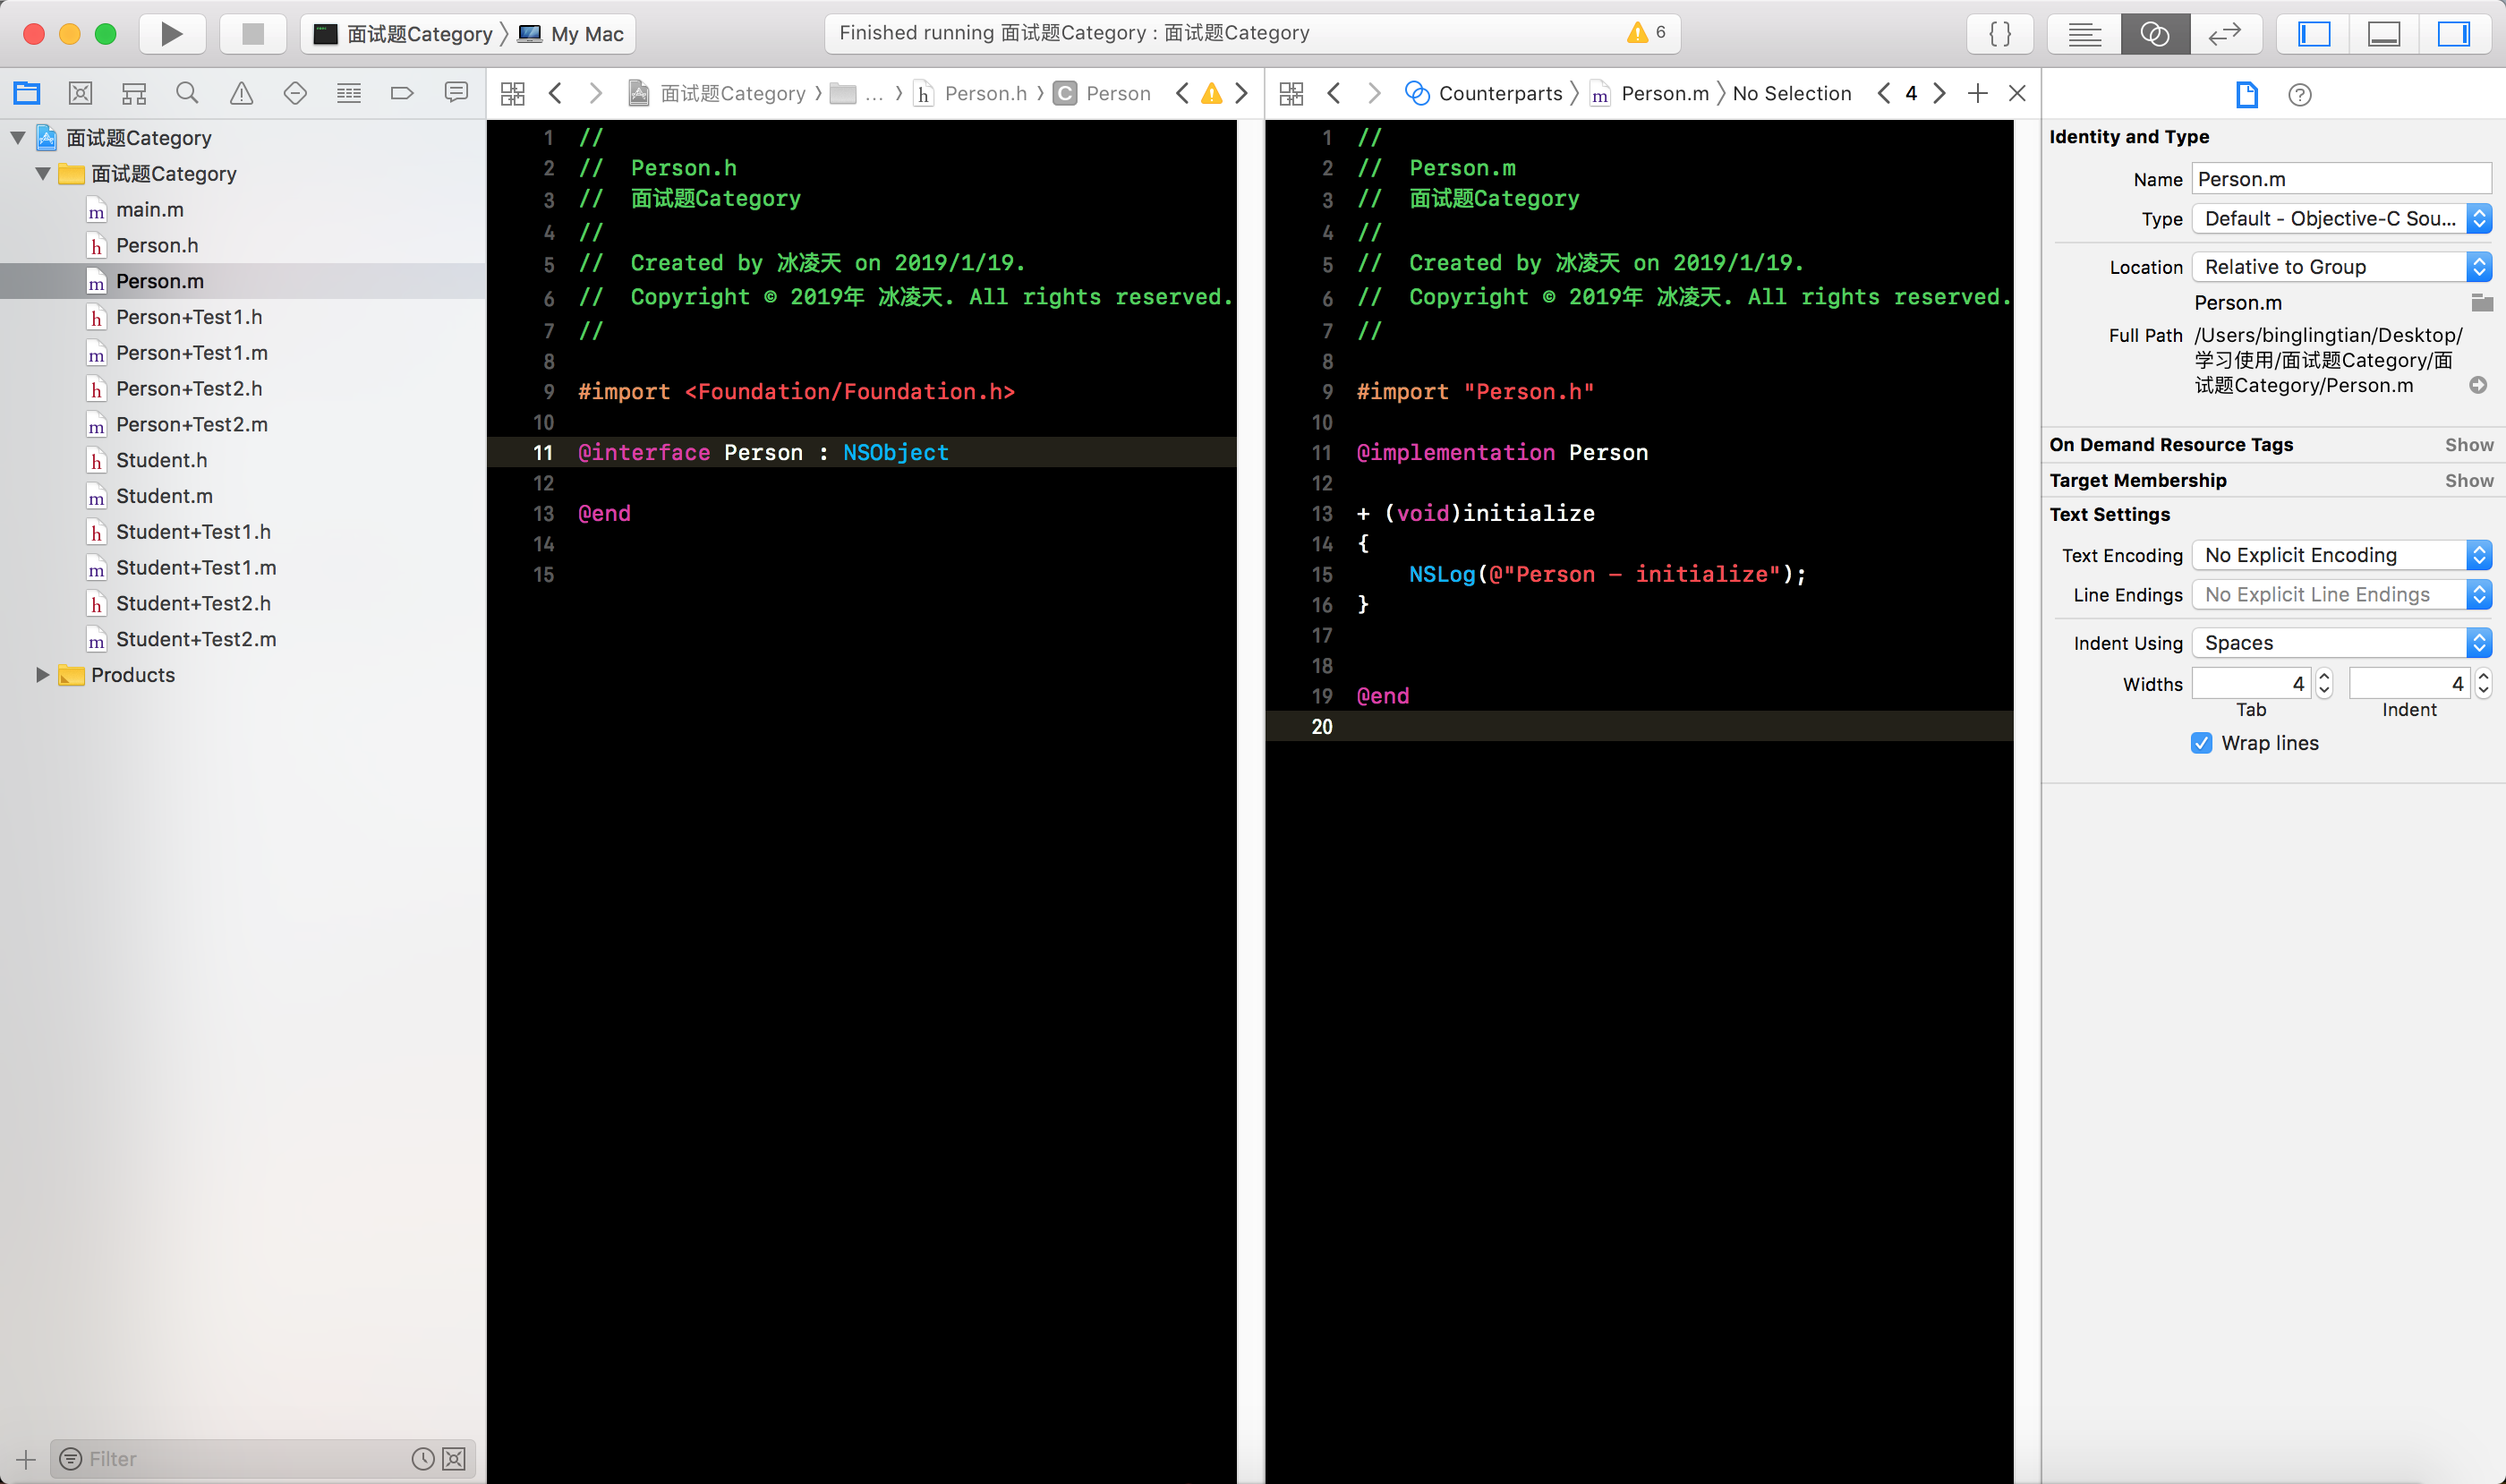Open the Text Encoding dropdown

point(2340,555)
